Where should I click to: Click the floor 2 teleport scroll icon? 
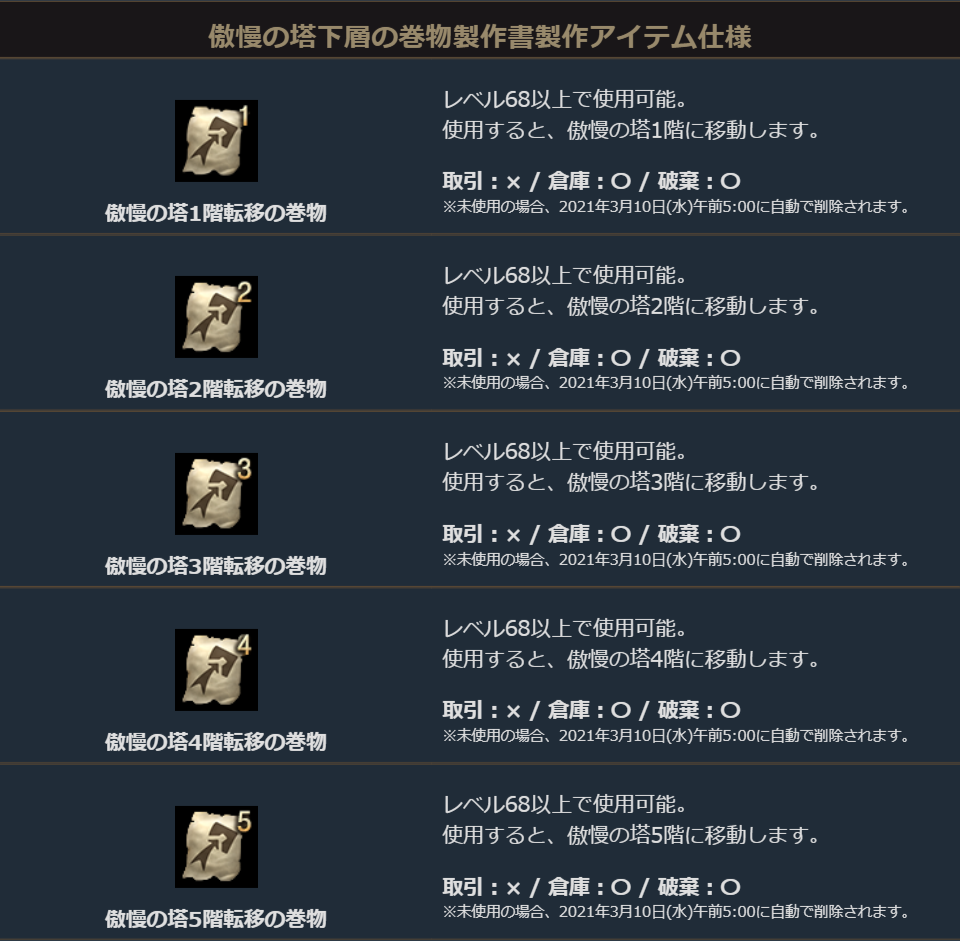[216, 317]
